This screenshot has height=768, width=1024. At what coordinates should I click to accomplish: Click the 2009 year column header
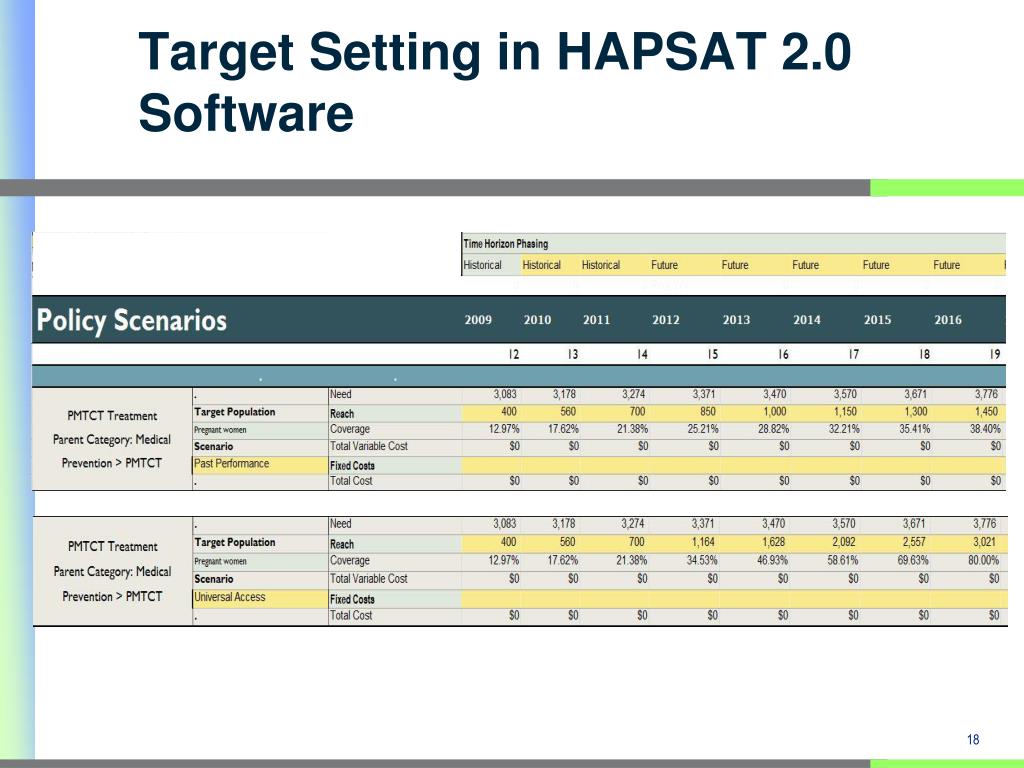coord(478,319)
